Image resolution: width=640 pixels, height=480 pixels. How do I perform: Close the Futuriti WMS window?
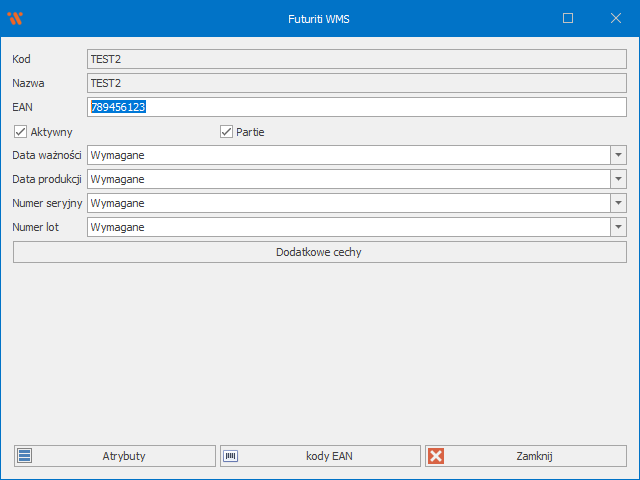pos(616,18)
